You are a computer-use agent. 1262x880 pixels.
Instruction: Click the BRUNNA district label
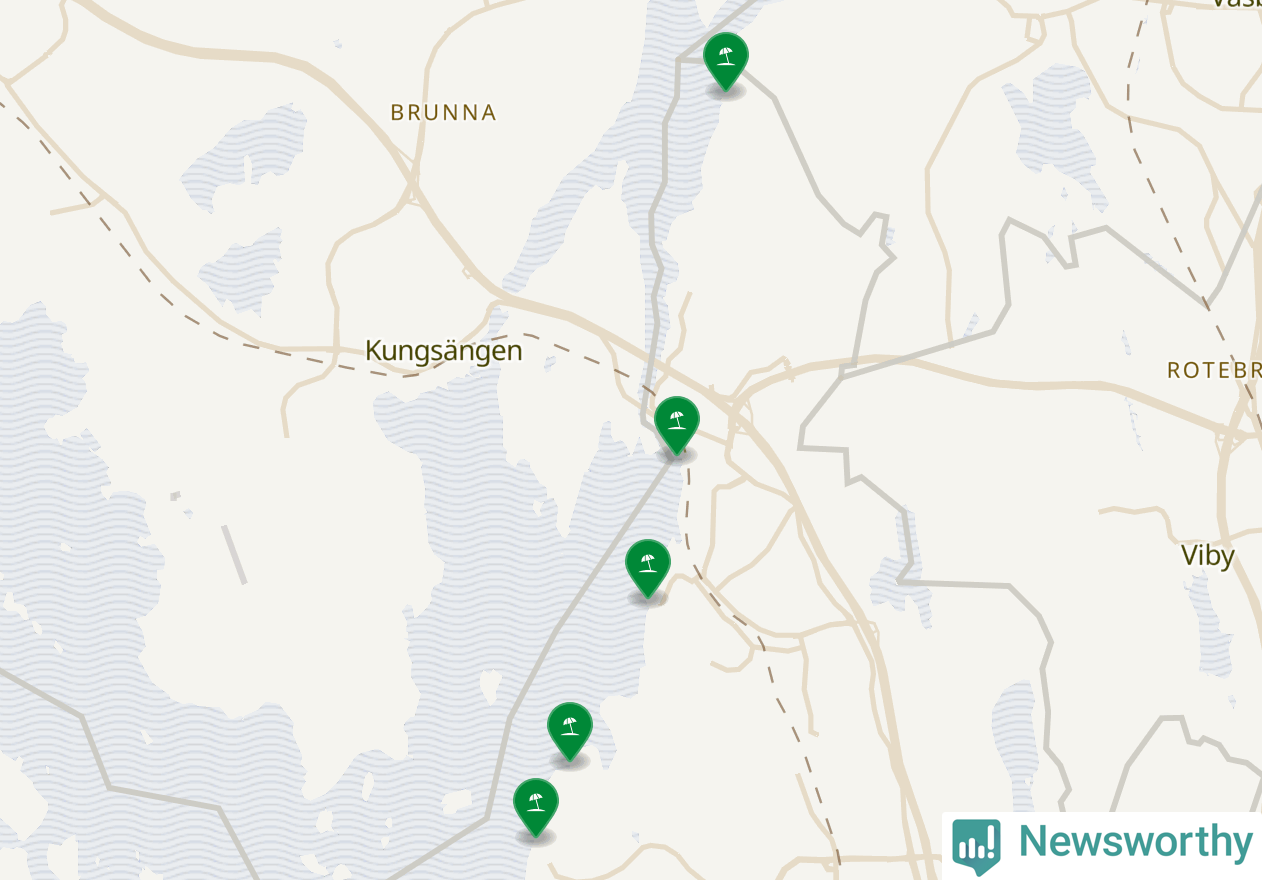point(443,113)
